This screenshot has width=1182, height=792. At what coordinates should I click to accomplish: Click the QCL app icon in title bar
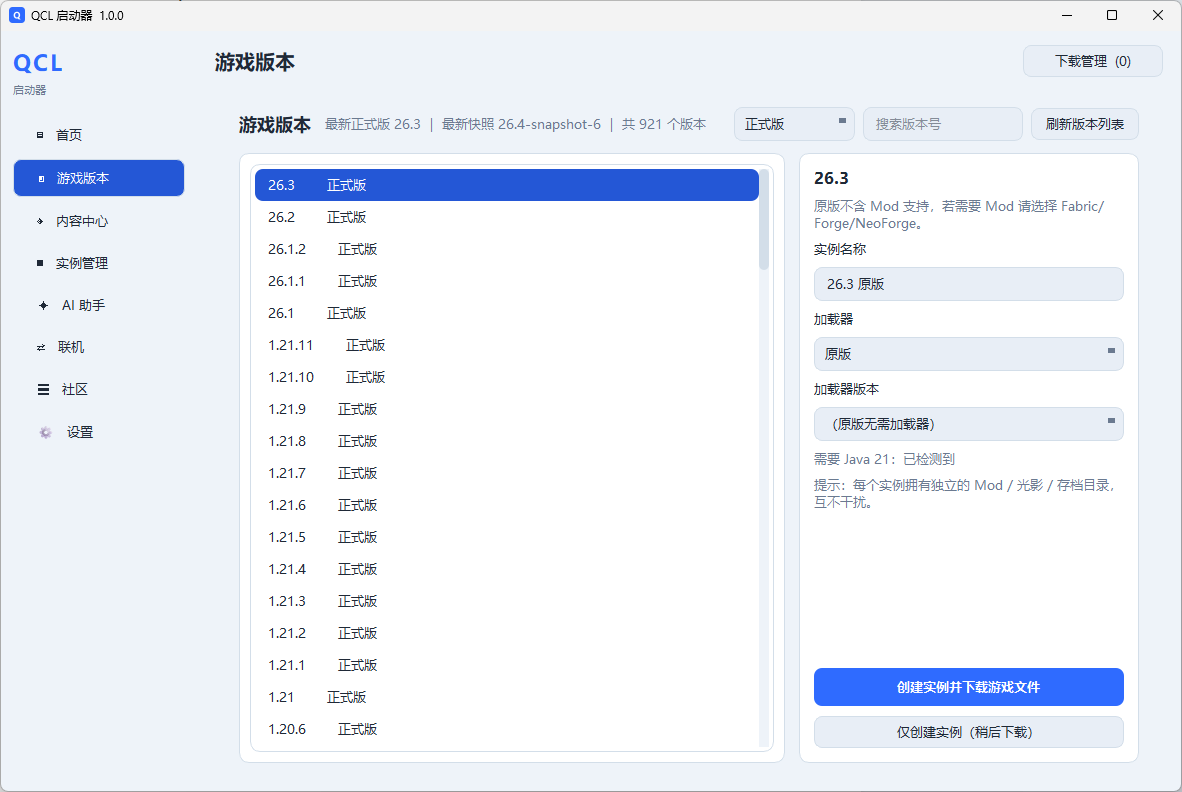click(x=17, y=15)
